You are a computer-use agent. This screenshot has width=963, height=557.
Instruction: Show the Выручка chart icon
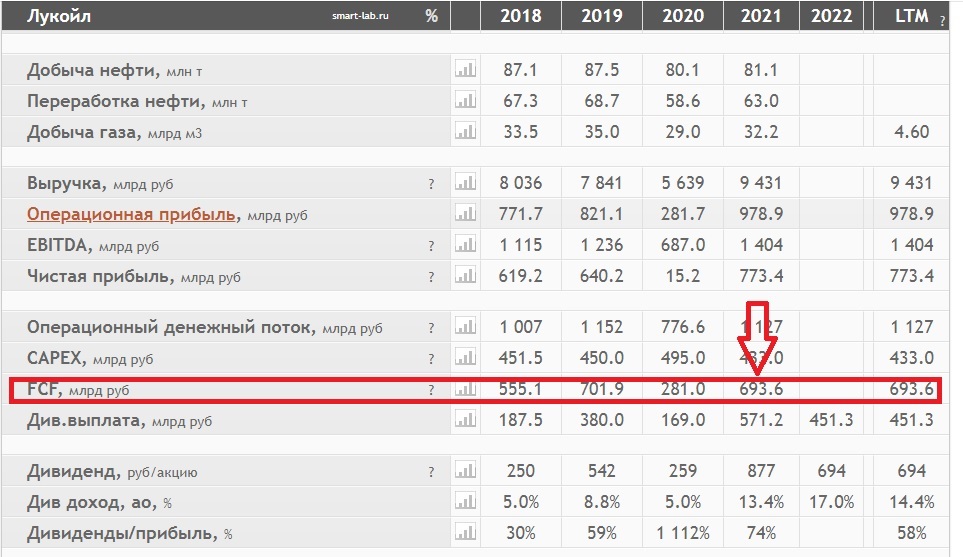(x=465, y=183)
